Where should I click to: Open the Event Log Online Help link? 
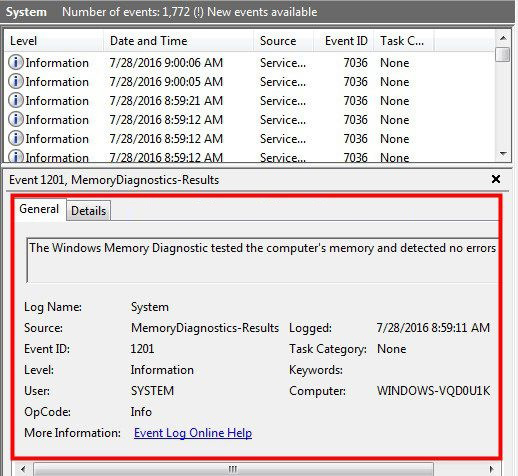tap(193, 433)
